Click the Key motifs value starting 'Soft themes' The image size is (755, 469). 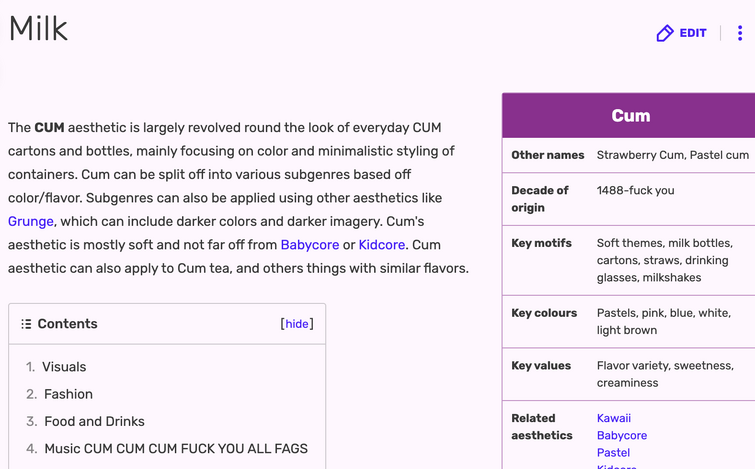[665, 261]
